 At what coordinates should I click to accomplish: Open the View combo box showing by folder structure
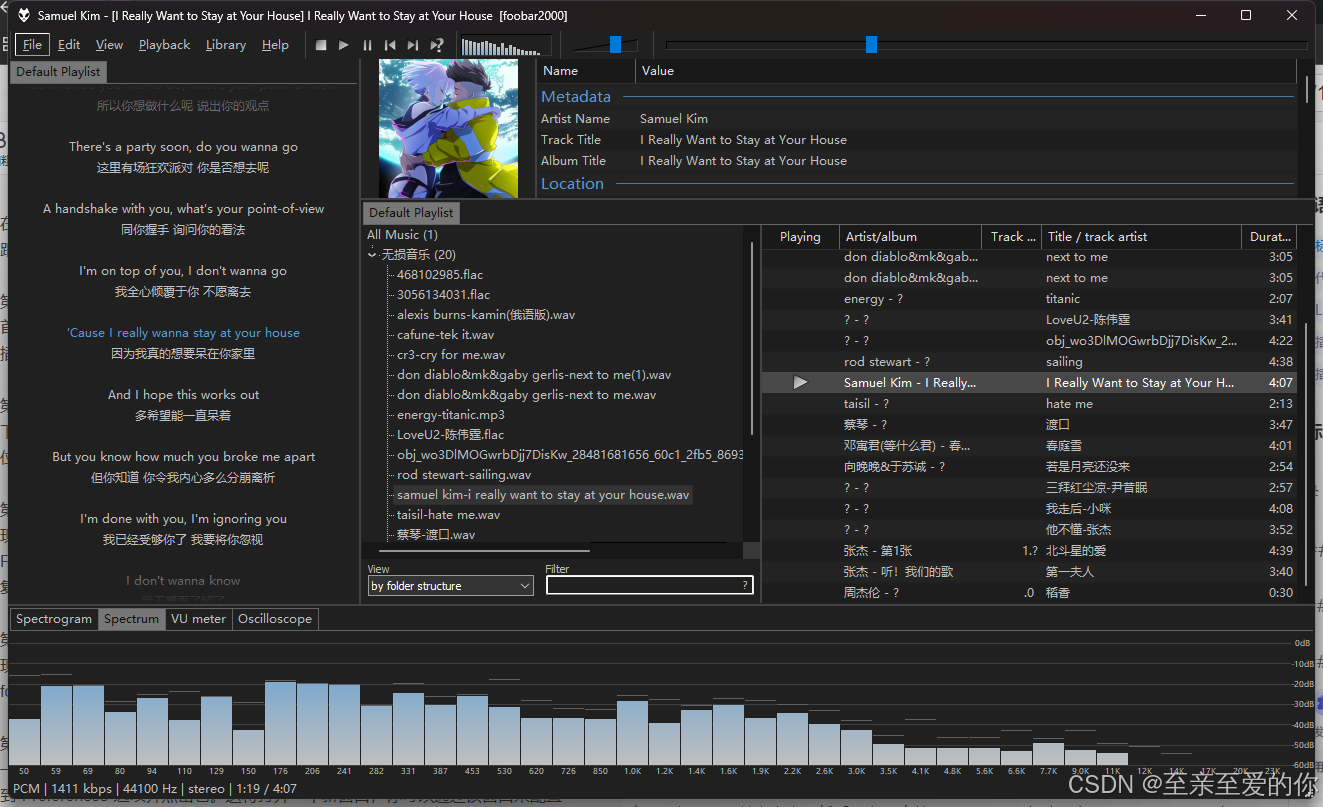[x=450, y=585]
